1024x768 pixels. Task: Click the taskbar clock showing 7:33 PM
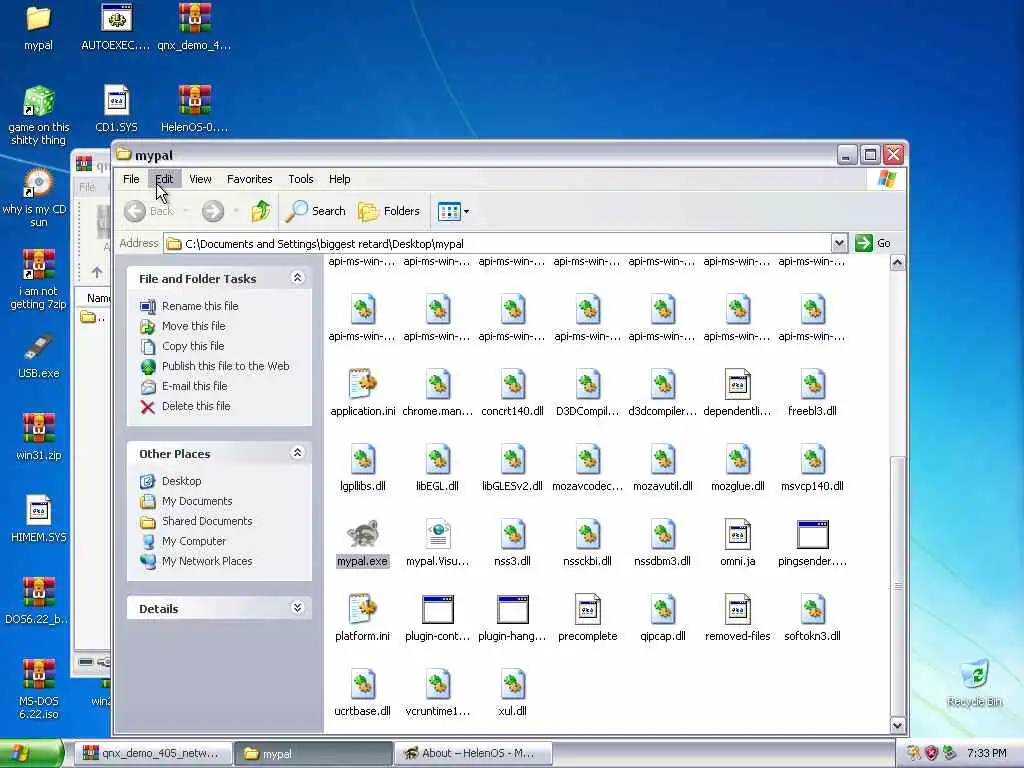(x=986, y=754)
